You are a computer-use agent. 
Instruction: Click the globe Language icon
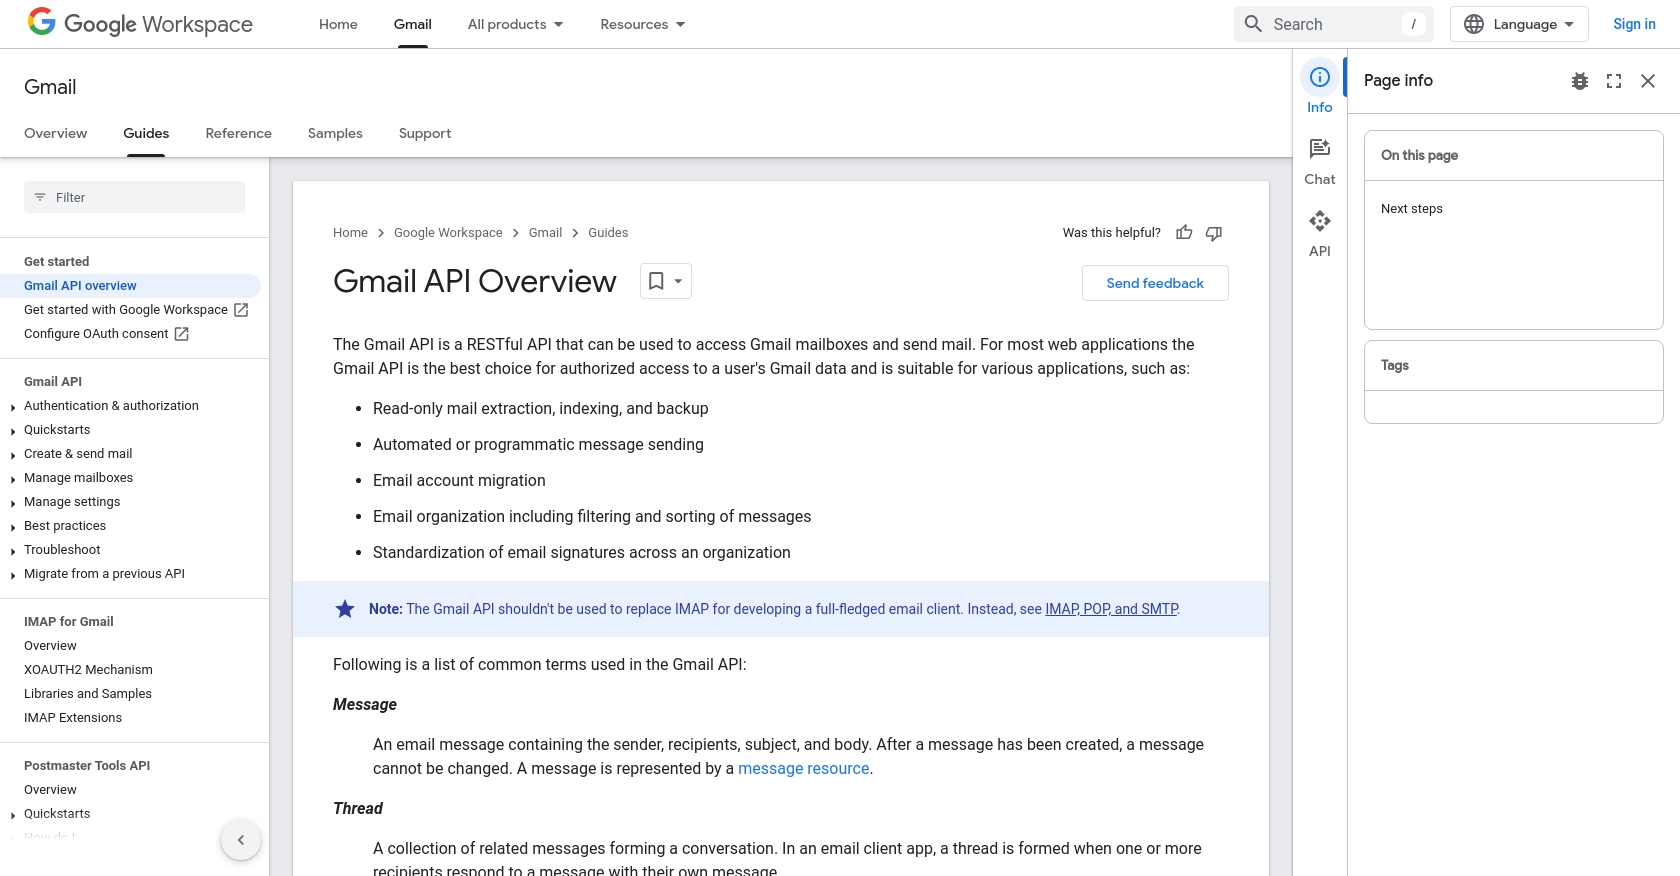coord(1474,24)
